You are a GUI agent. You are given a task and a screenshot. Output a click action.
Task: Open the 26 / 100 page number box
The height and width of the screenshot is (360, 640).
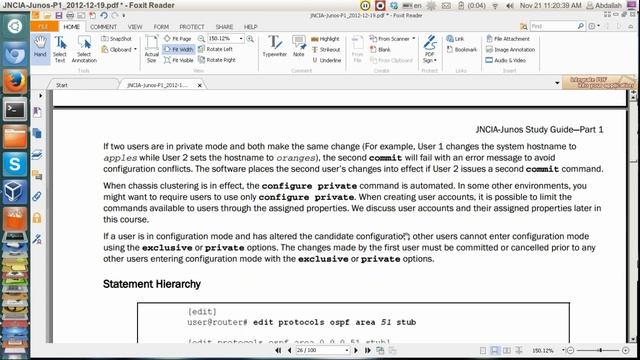[322, 350]
